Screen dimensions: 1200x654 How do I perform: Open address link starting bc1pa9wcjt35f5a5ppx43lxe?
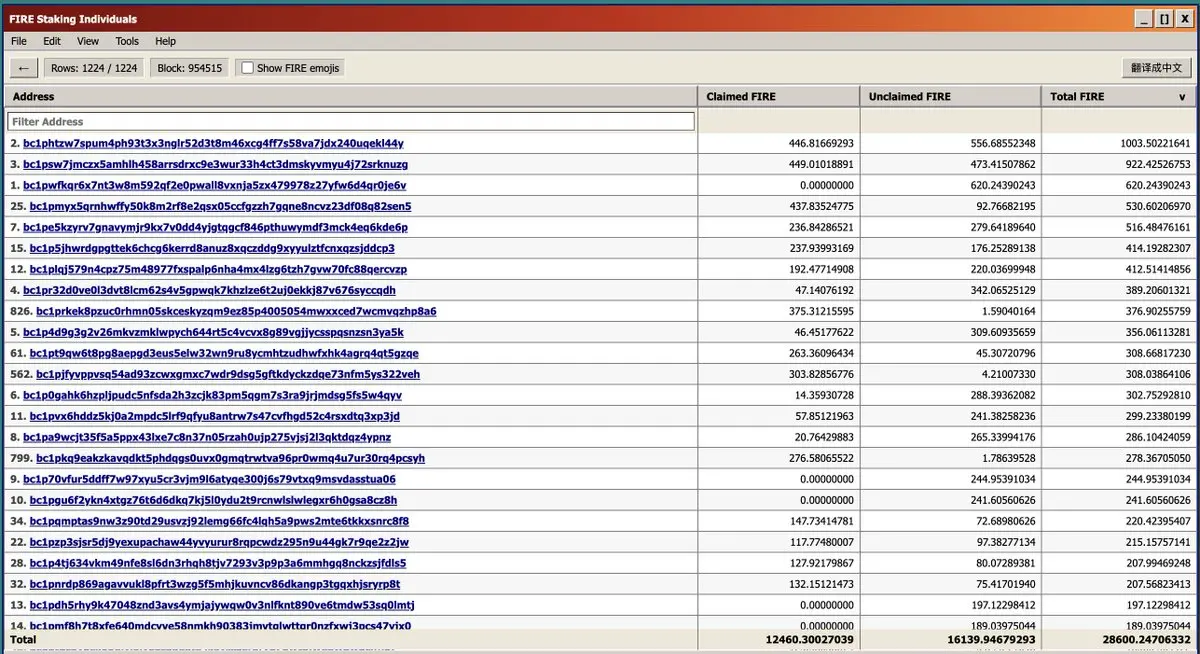point(207,437)
